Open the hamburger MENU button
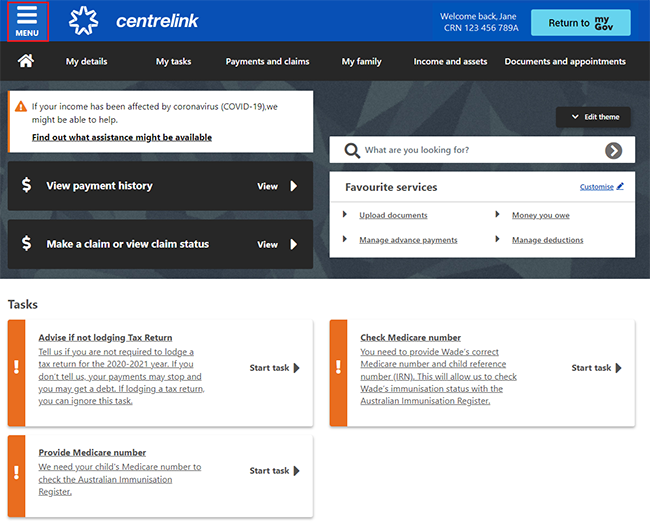 tap(27, 21)
